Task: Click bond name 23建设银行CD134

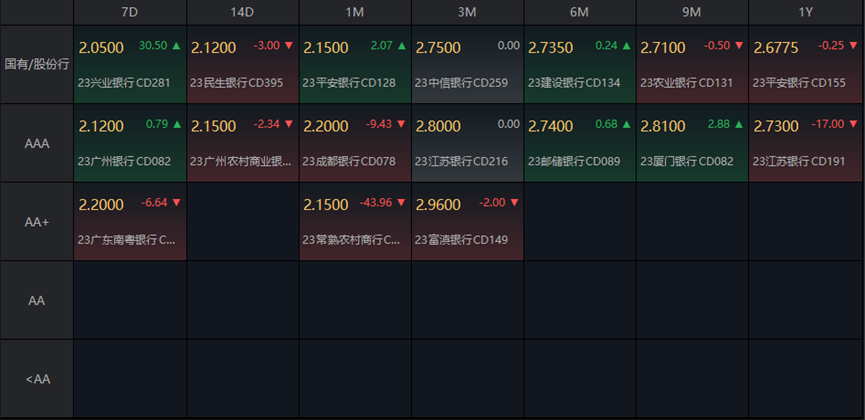Action: (x=574, y=83)
